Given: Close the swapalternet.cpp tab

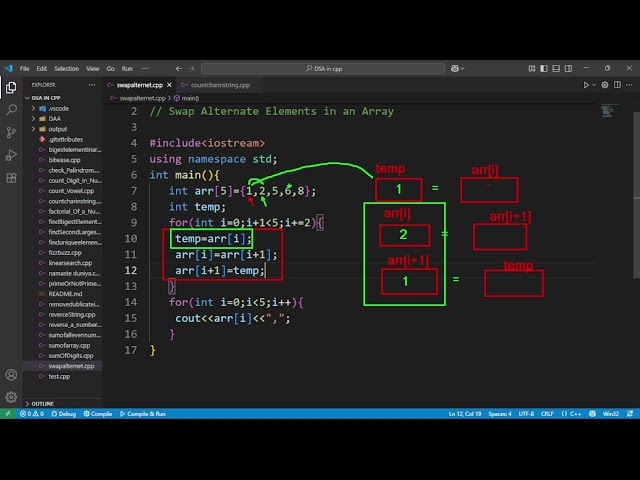Looking at the screenshot, I should click(169, 85).
